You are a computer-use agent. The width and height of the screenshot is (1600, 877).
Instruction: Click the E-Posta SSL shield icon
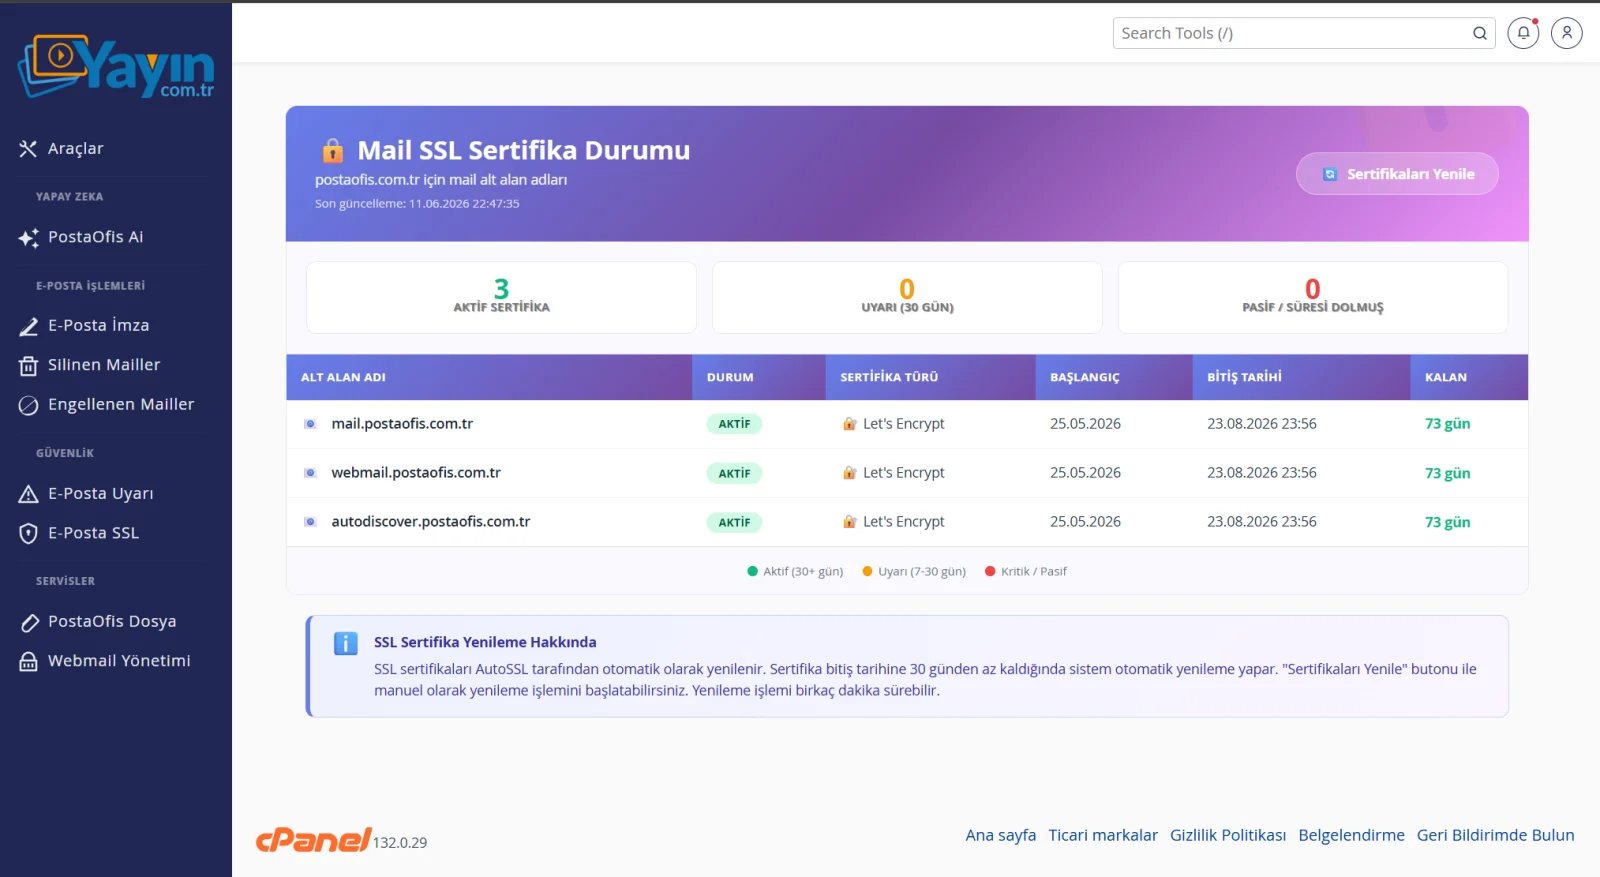point(28,534)
